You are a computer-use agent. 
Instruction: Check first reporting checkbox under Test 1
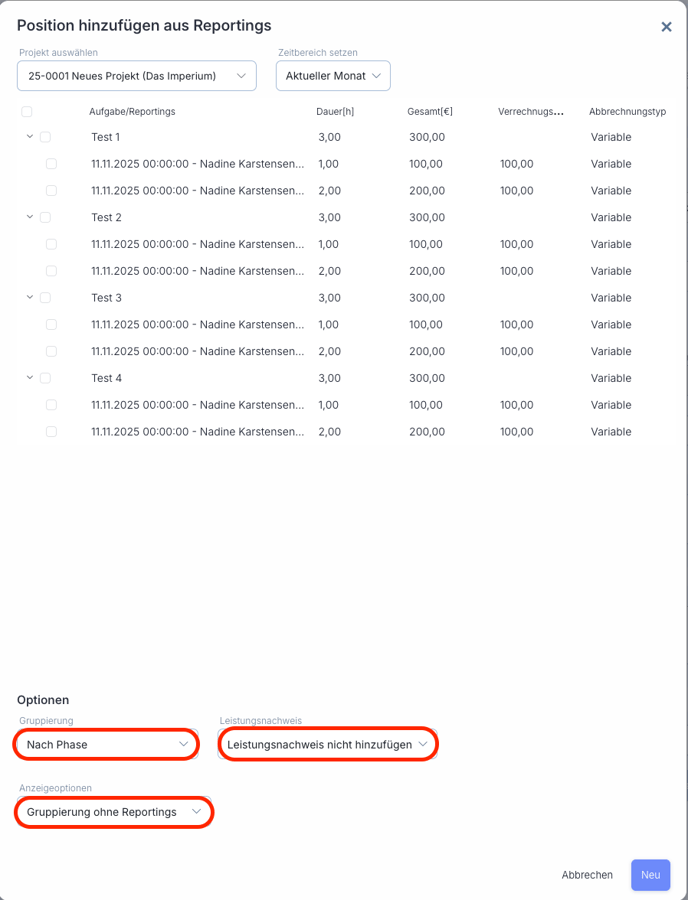click(x=51, y=164)
